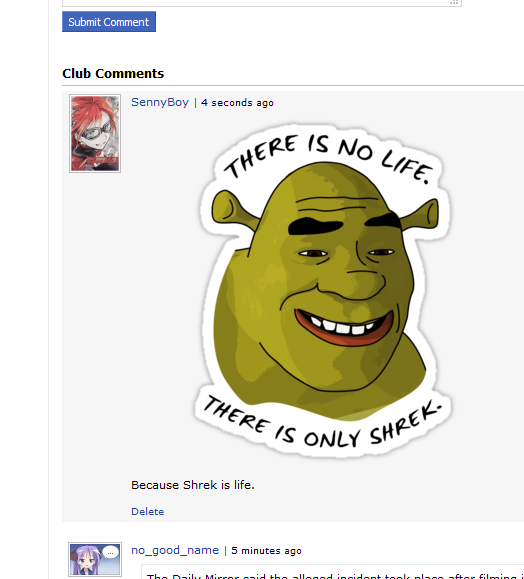Screen dimensions: 524x579
Task: Click the Submit Comment button
Action: click(109, 22)
